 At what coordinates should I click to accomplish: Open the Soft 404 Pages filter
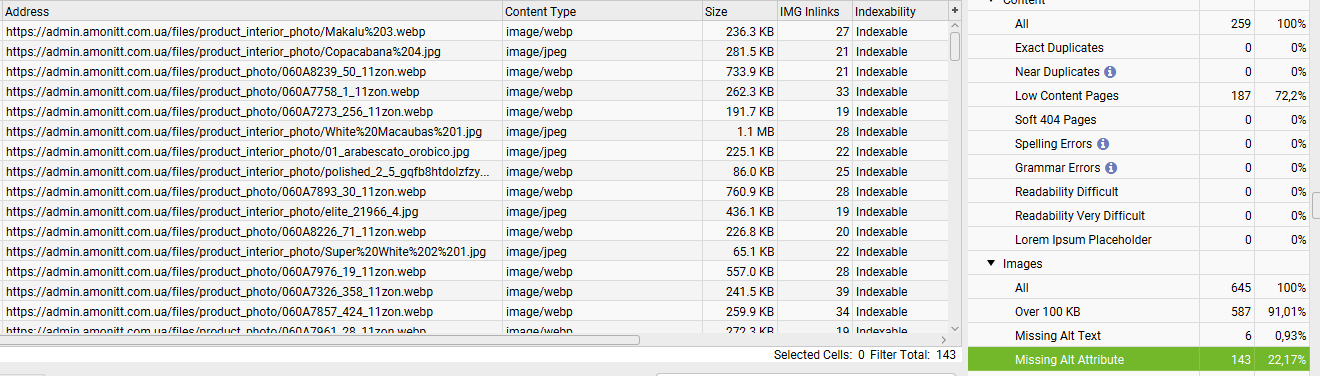(1141, 120)
